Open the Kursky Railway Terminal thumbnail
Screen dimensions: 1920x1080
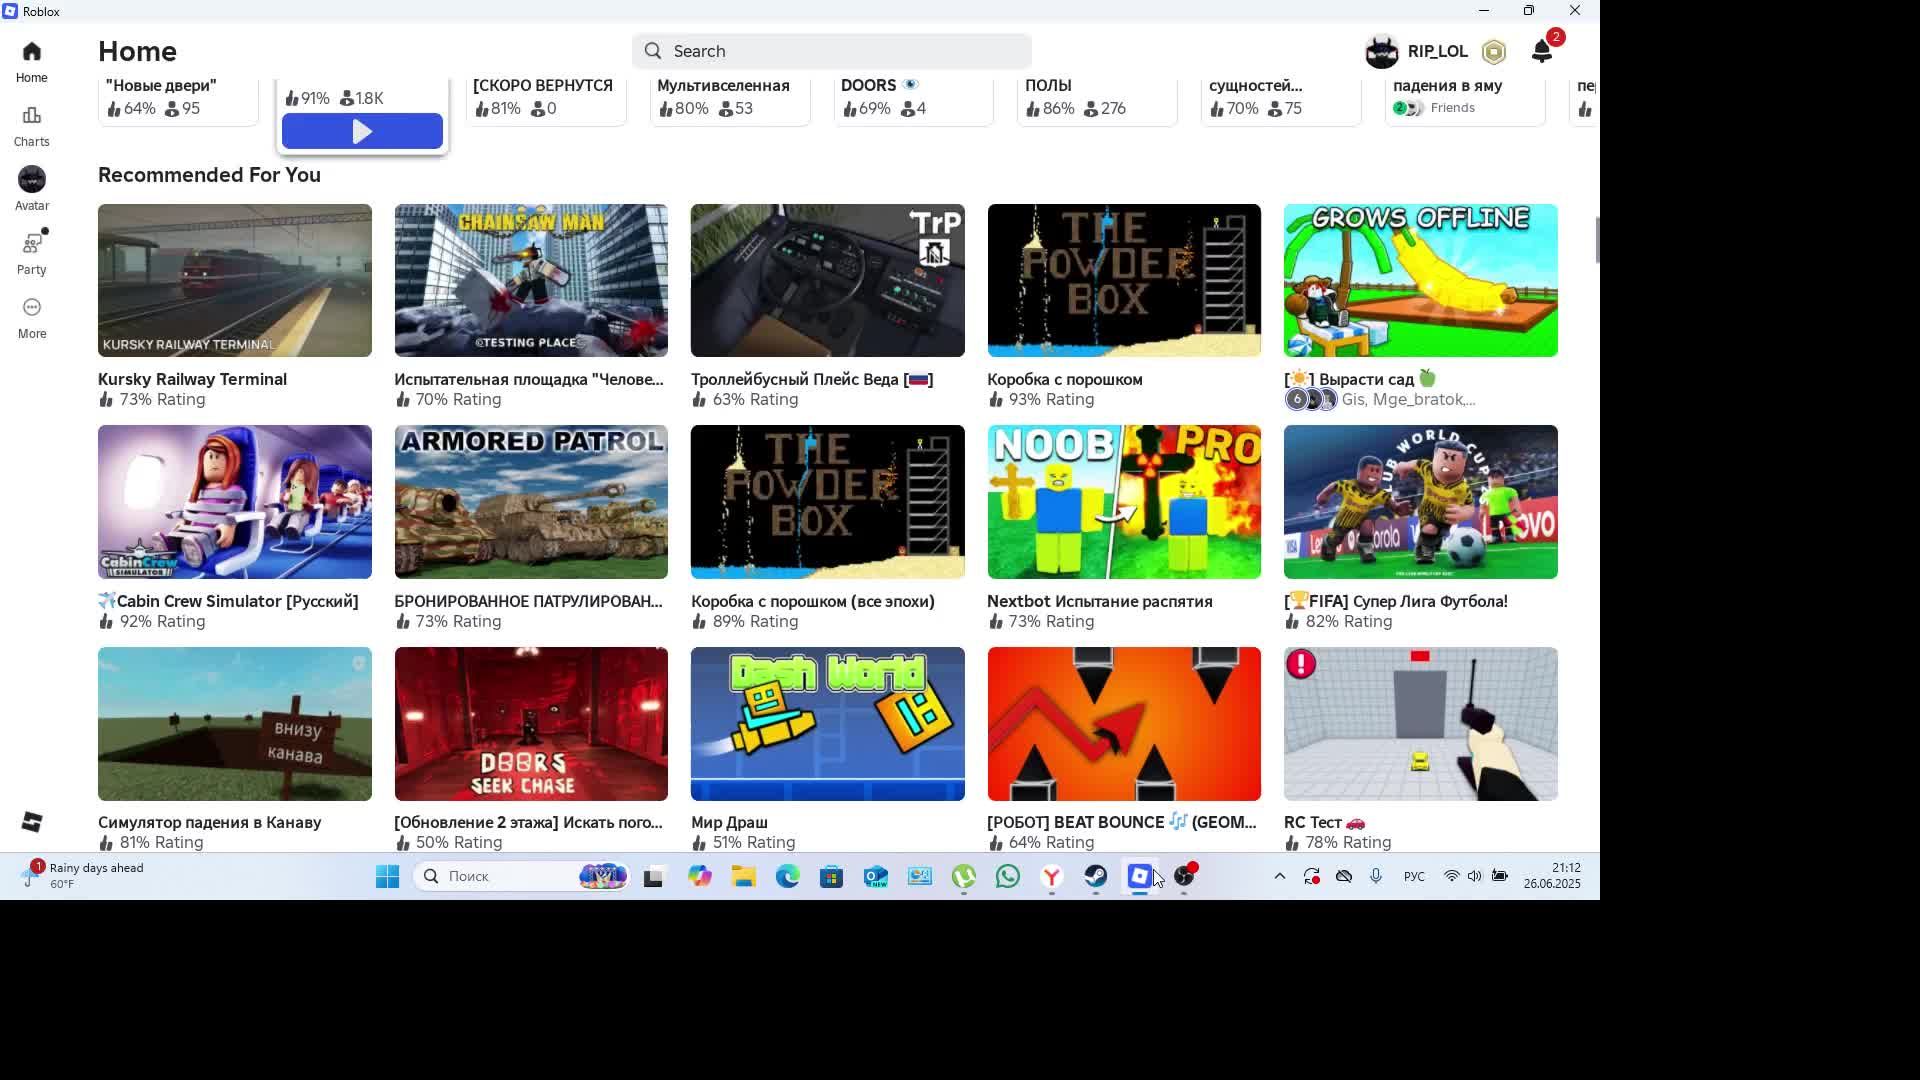point(234,281)
